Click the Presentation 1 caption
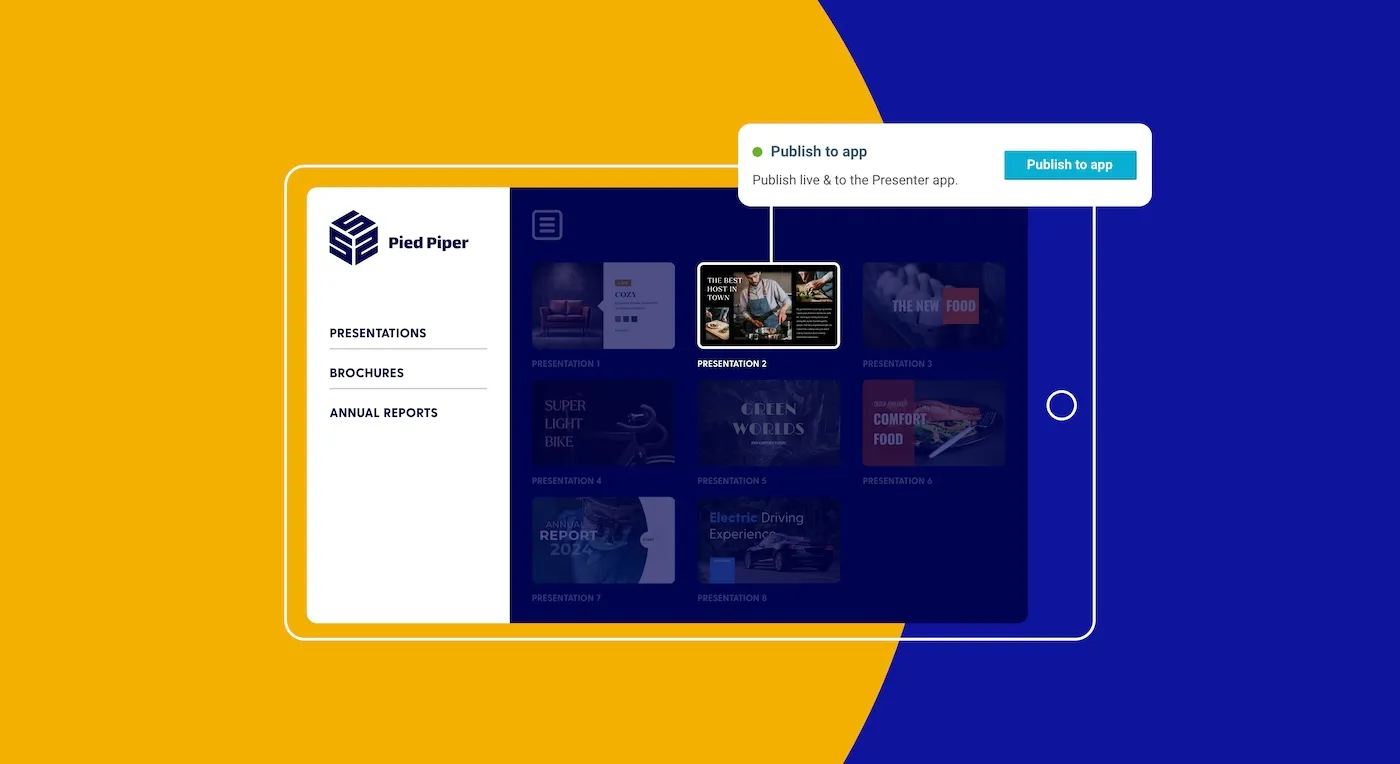This screenshot has width=1400, height=764. pyautogui.click(x=566, y=364)
